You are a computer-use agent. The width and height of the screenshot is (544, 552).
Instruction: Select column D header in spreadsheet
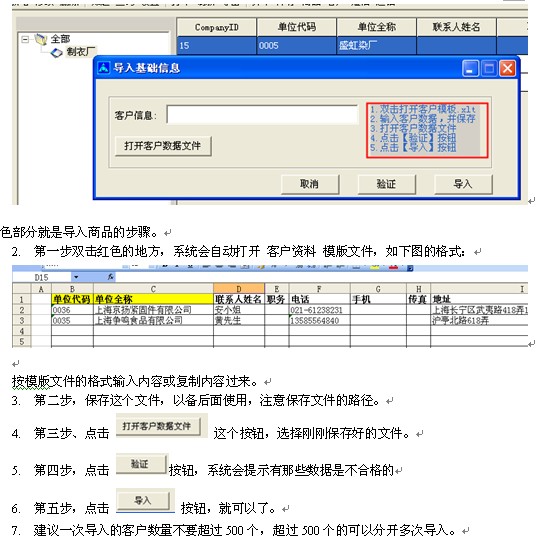pos(239,289)
